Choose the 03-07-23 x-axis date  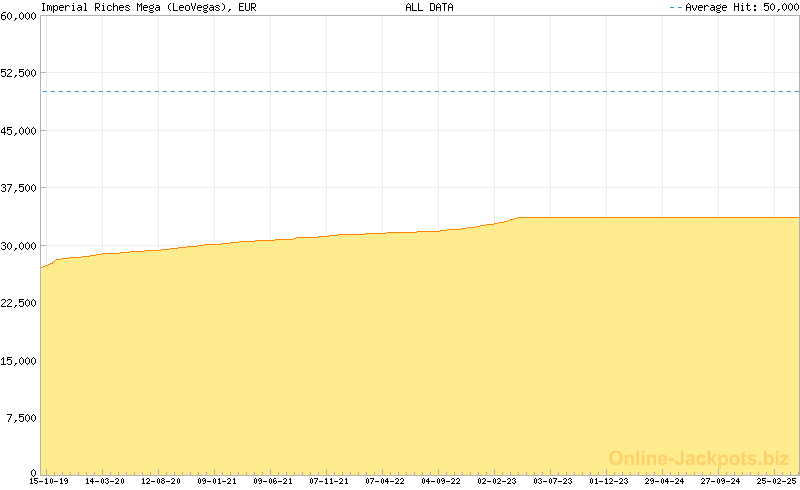pyautogui.click(x=553, y=481)
